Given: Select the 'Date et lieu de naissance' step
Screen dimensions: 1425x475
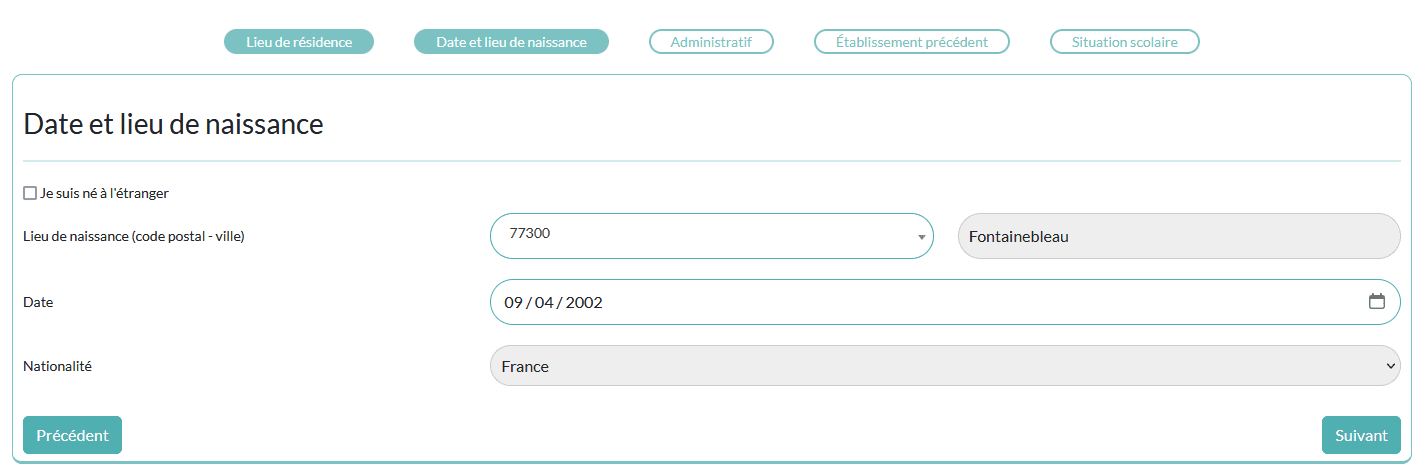Looking at the screenshot, I should 511,42.
